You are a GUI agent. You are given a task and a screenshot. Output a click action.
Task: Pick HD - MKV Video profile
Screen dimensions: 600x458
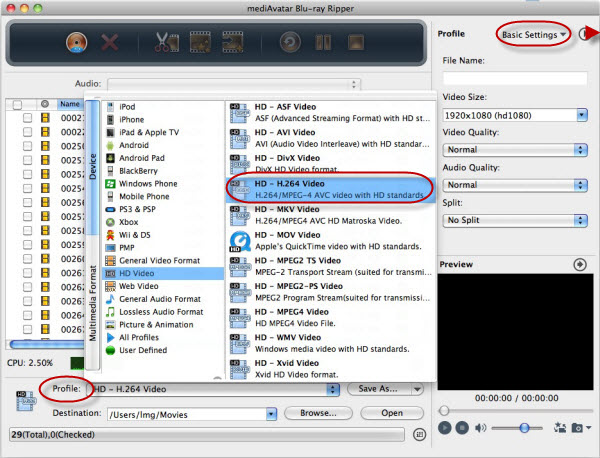(x=331, y=215)
